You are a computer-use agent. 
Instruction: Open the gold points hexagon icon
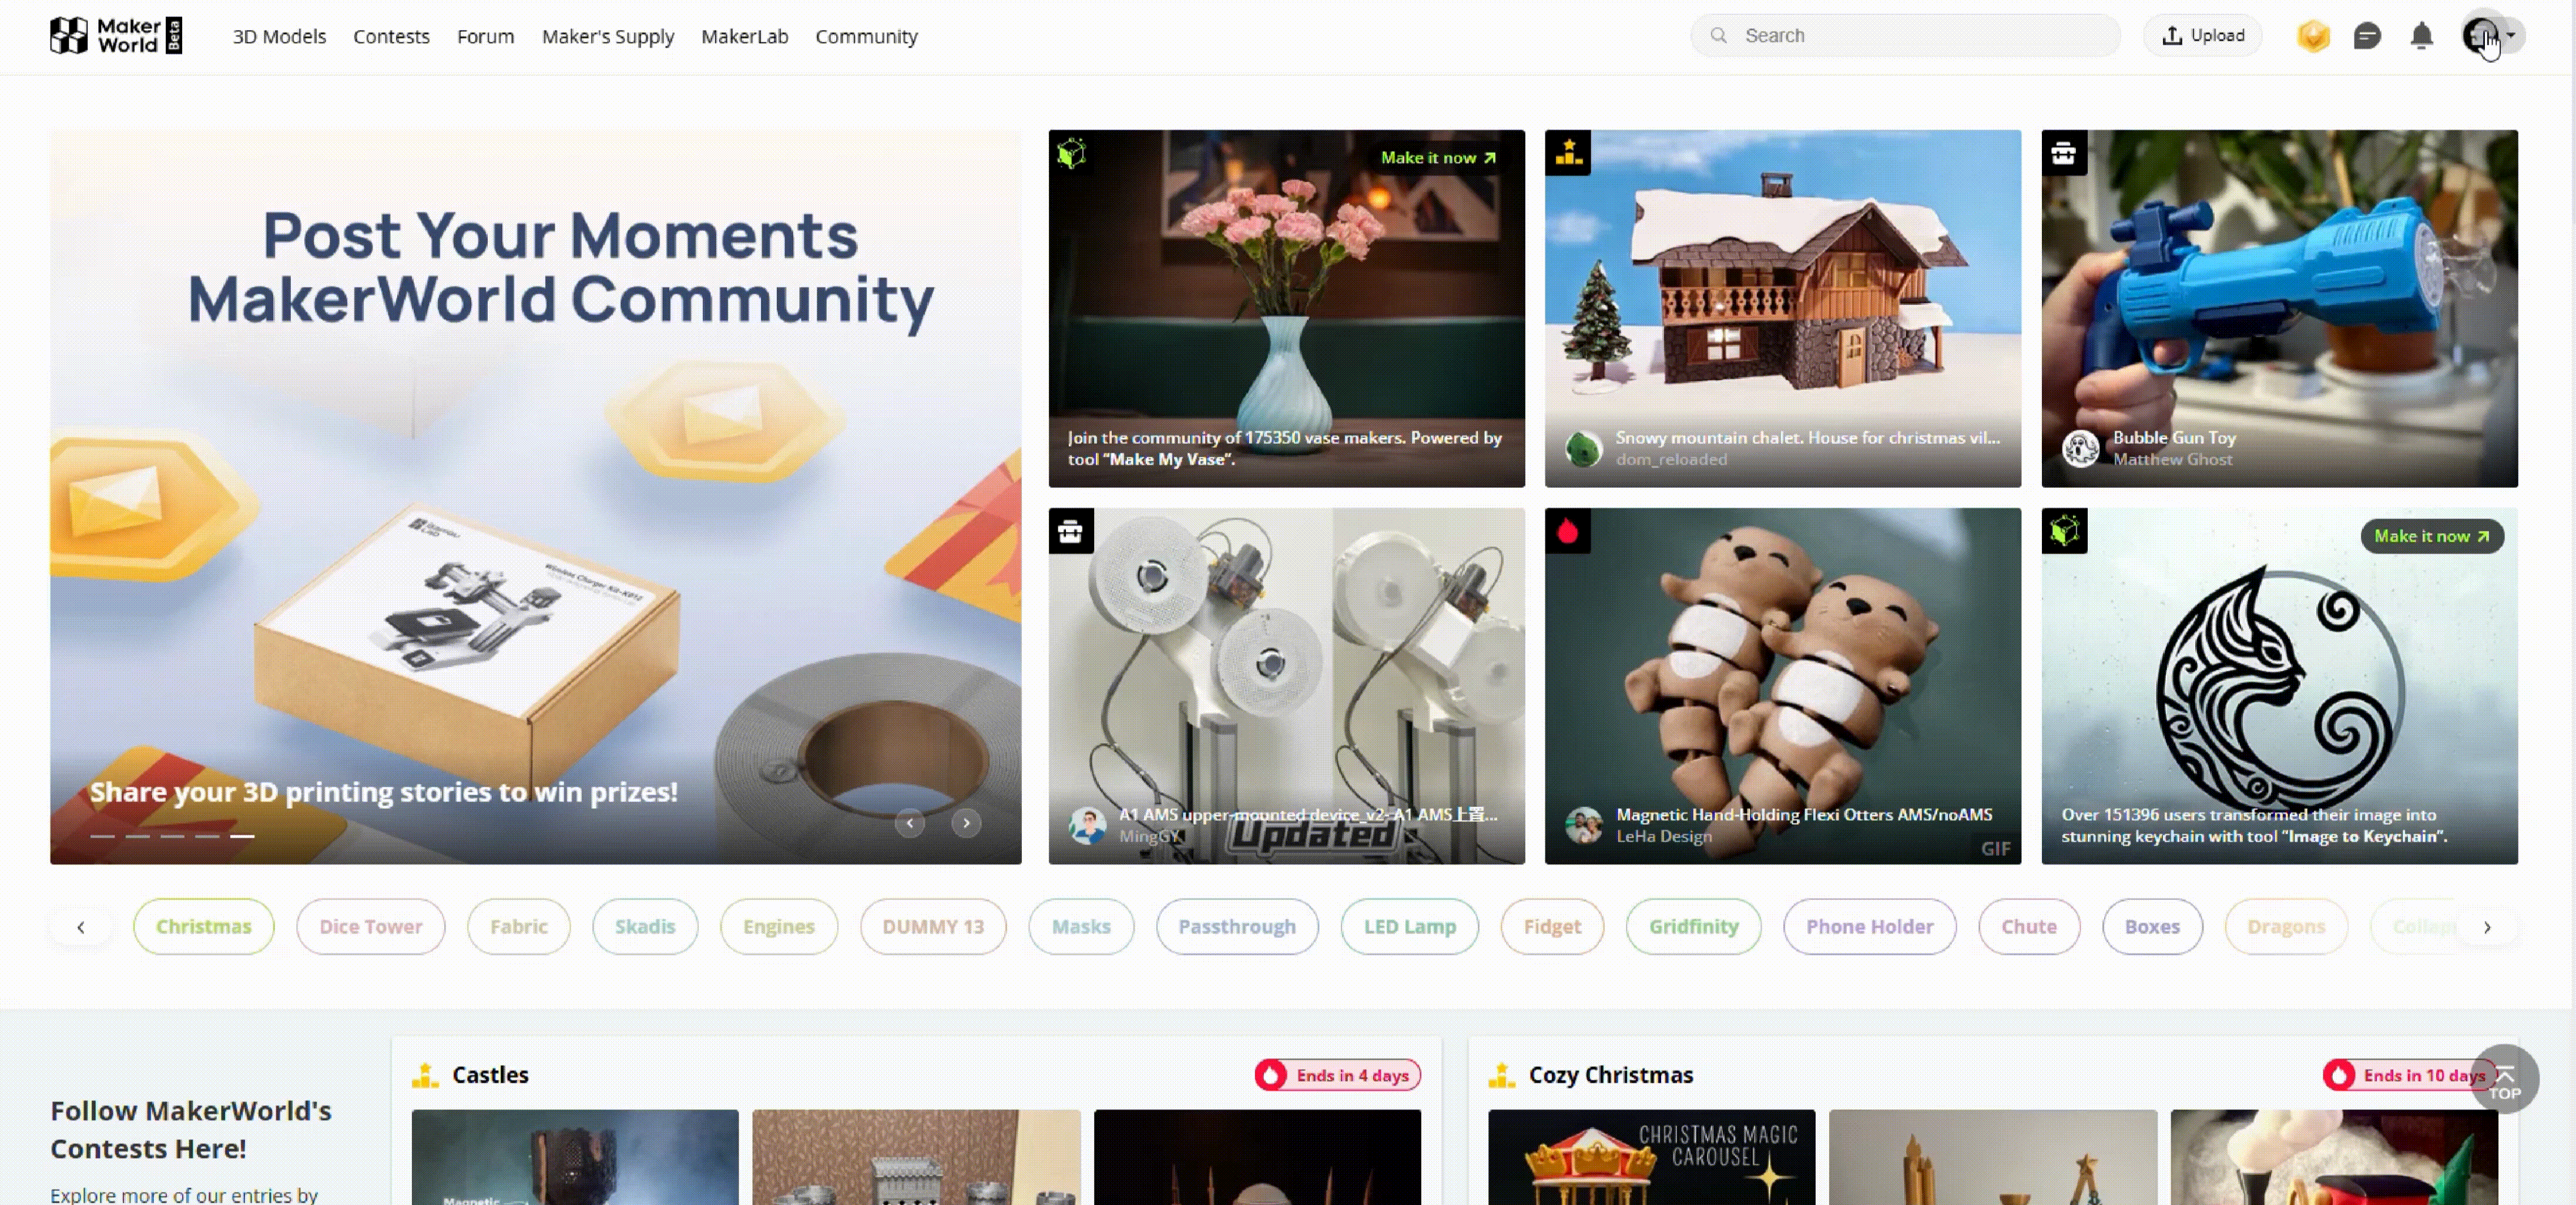tap(2313, 36)
